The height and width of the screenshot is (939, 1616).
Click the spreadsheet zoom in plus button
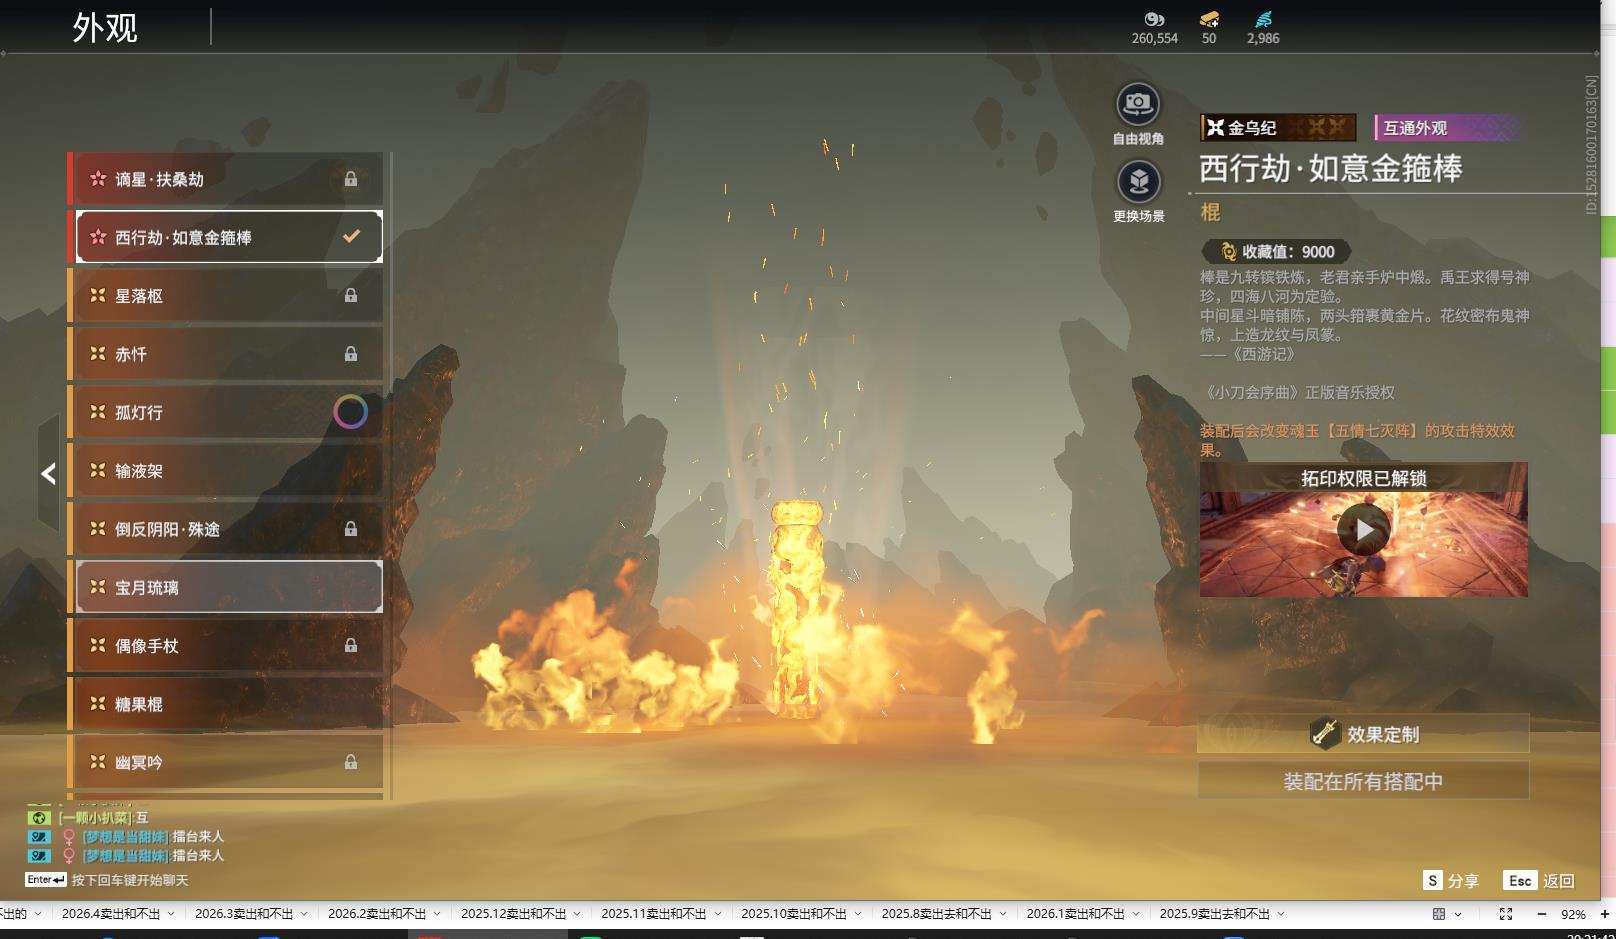coord(1606,914)
